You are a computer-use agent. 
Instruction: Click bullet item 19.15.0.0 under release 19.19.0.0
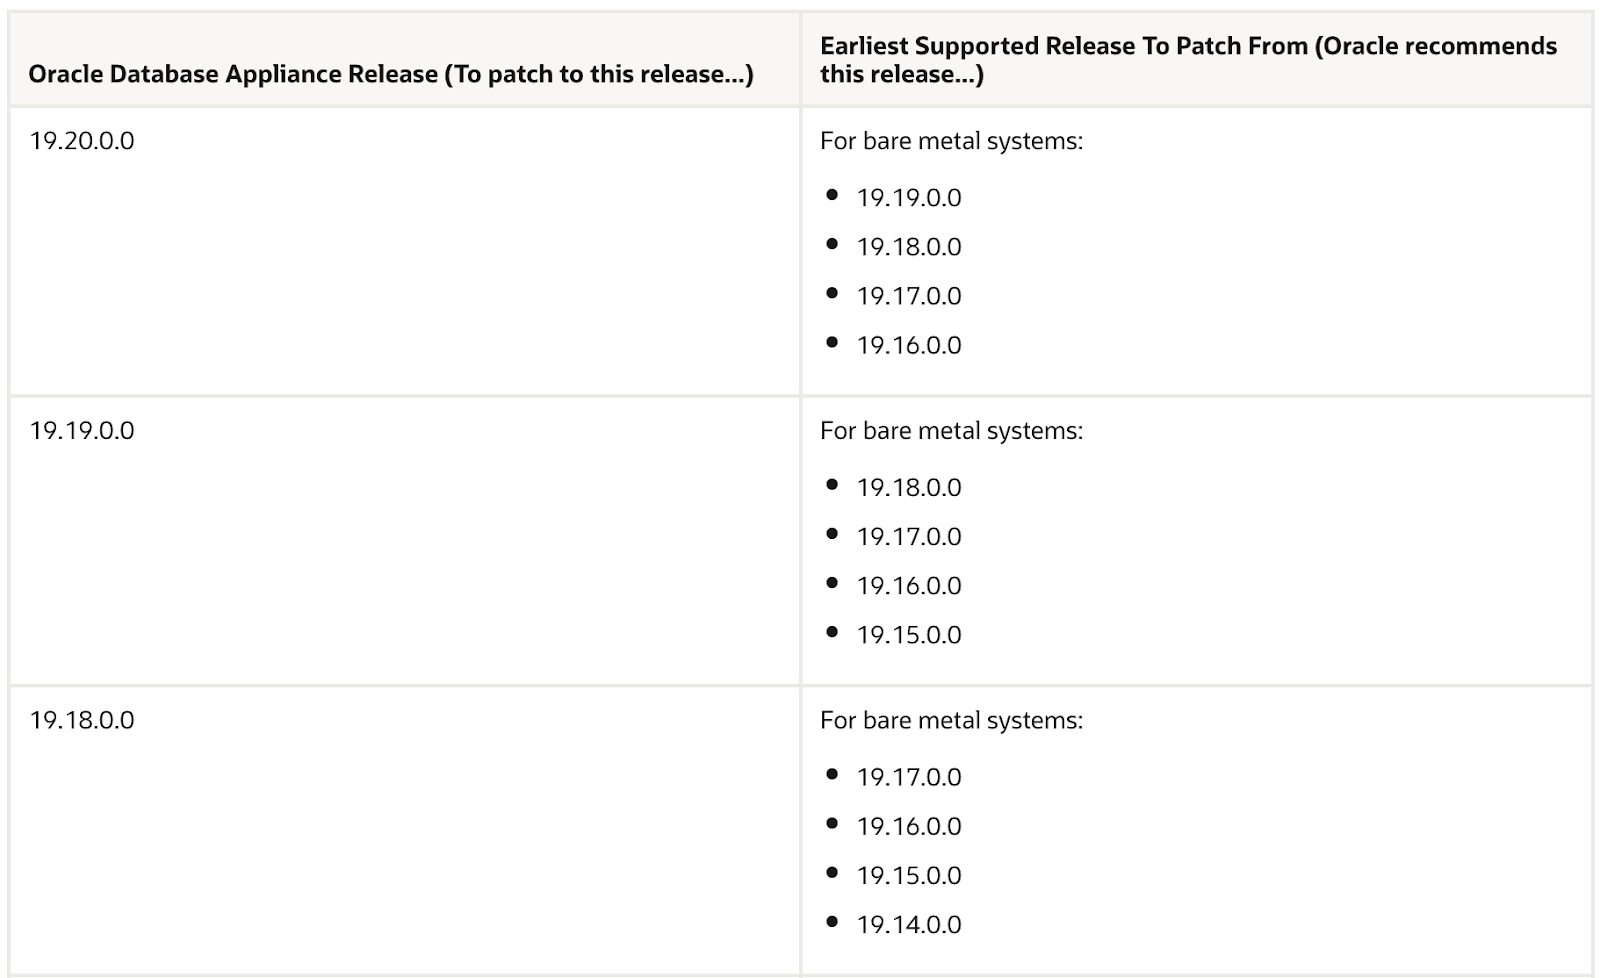(908, 635)
